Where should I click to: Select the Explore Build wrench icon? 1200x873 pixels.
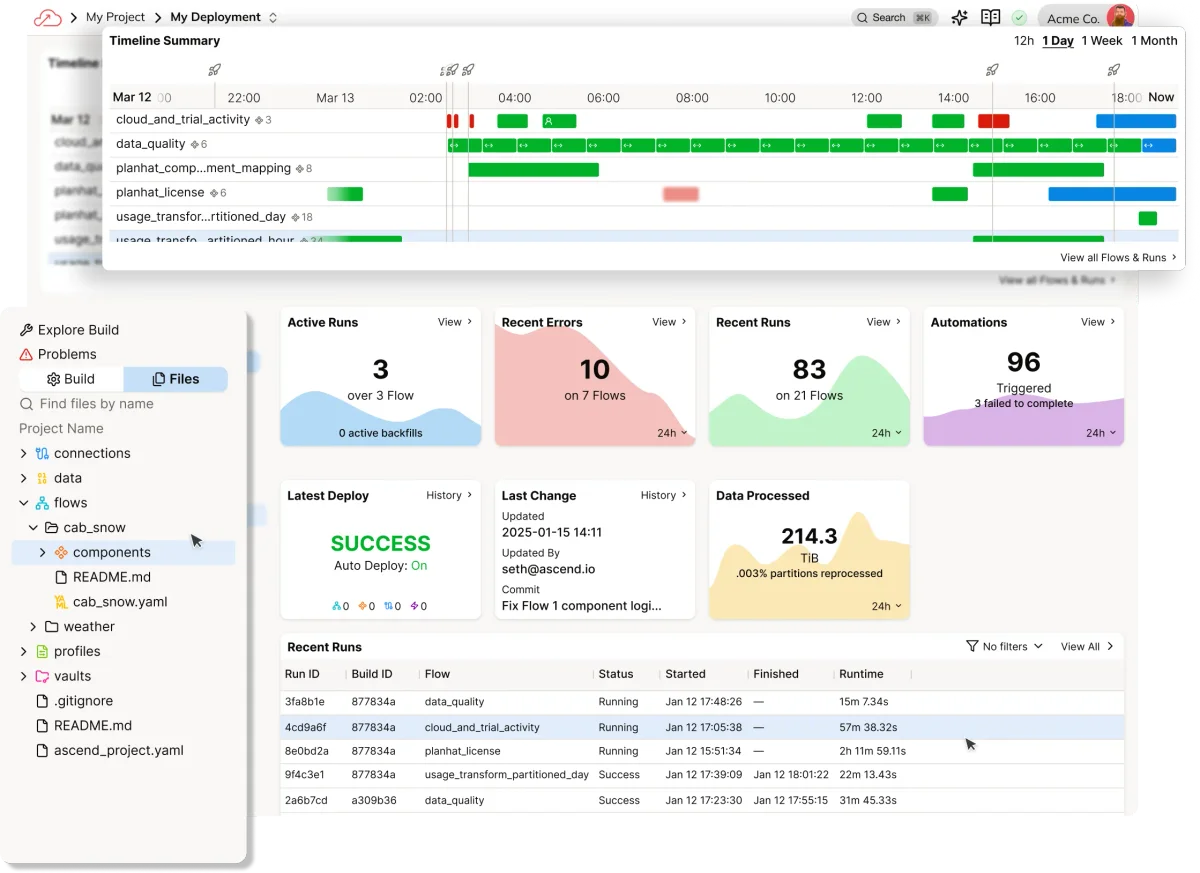25,329
